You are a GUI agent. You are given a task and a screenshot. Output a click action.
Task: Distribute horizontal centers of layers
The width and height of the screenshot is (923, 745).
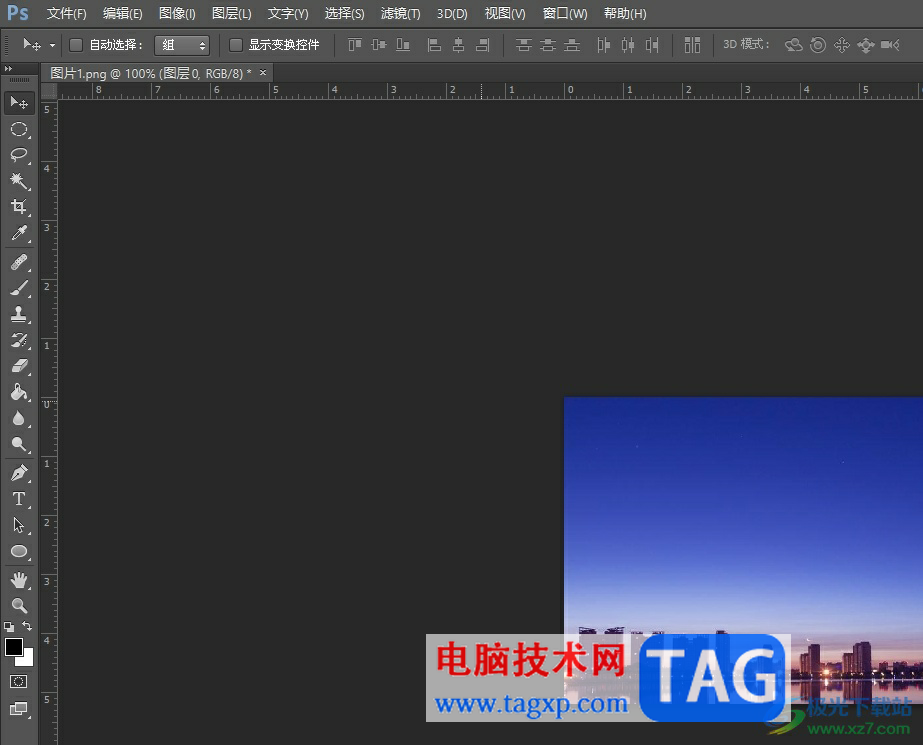click(x=627, y=45)
